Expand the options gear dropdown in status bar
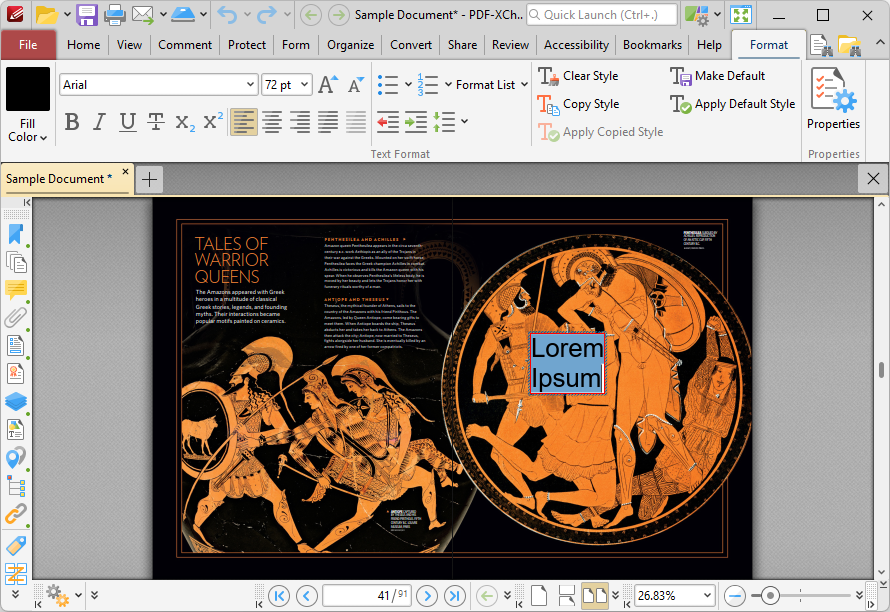 (x=78, y=596)
